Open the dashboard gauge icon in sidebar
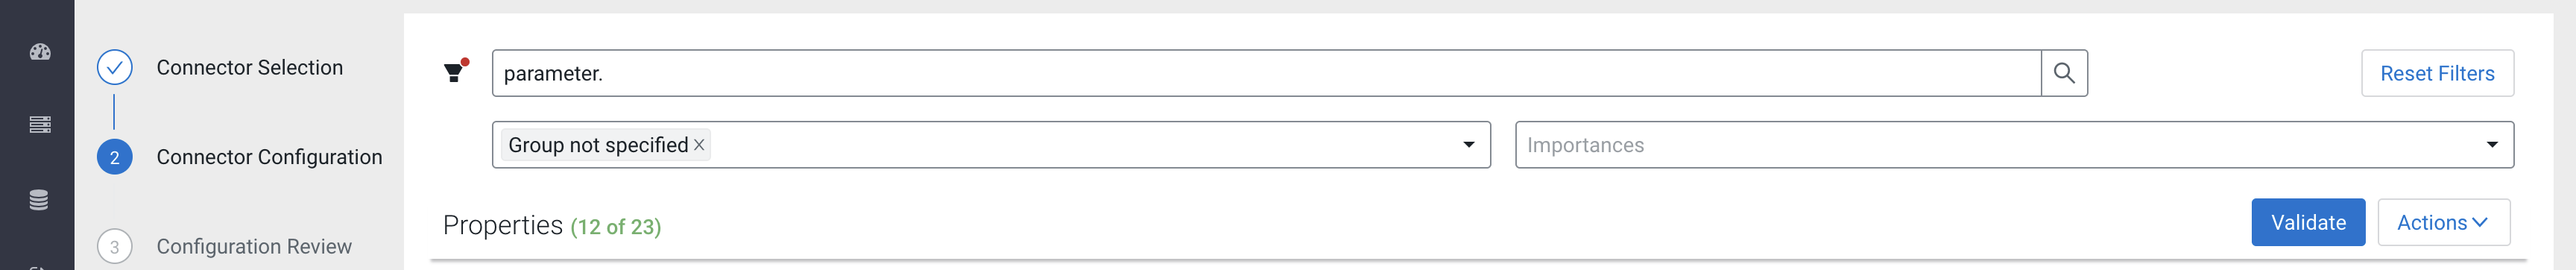2576x270 pixels. coord(40,52)
